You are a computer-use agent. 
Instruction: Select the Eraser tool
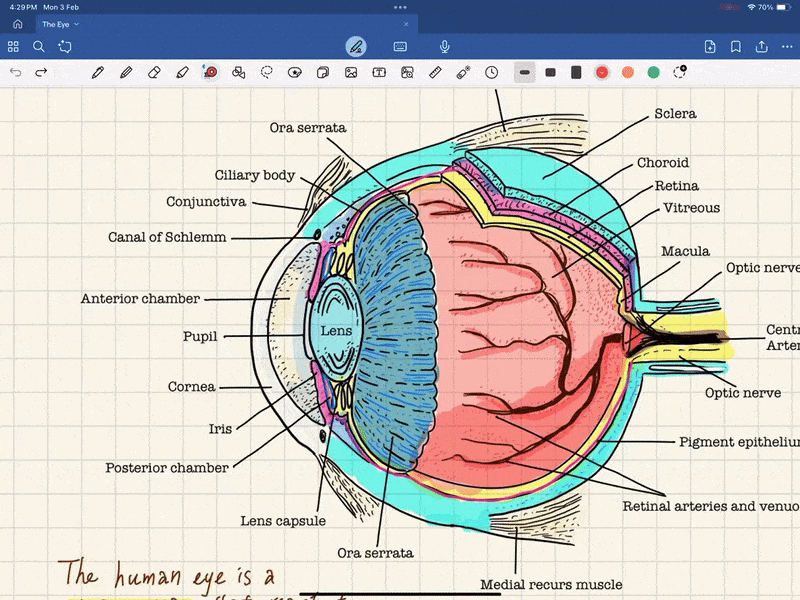(x=153, y=72)
